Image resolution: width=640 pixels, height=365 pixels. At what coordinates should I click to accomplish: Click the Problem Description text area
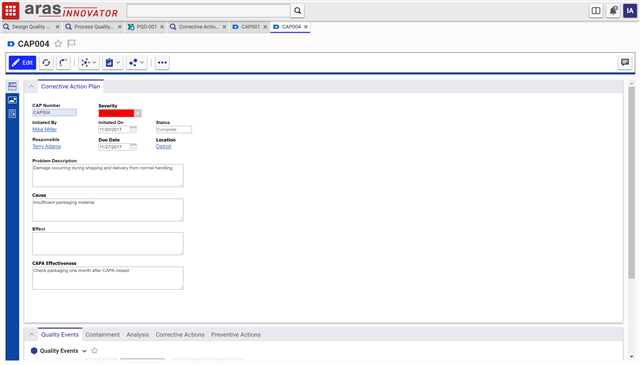(108, 176)
